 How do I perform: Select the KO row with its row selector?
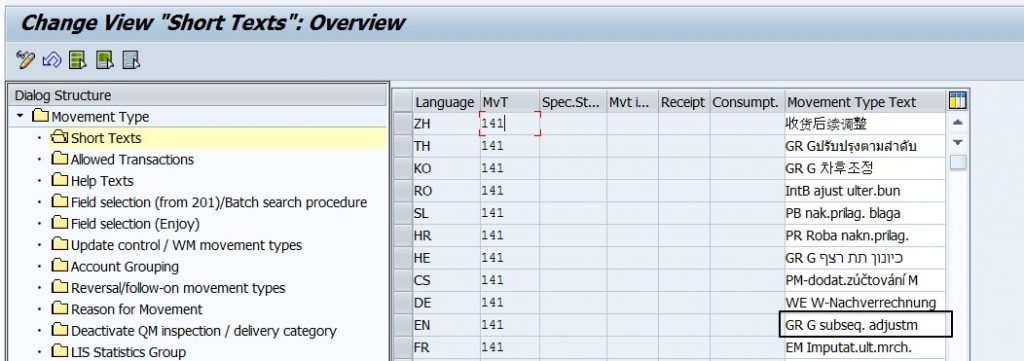[403, 168]
